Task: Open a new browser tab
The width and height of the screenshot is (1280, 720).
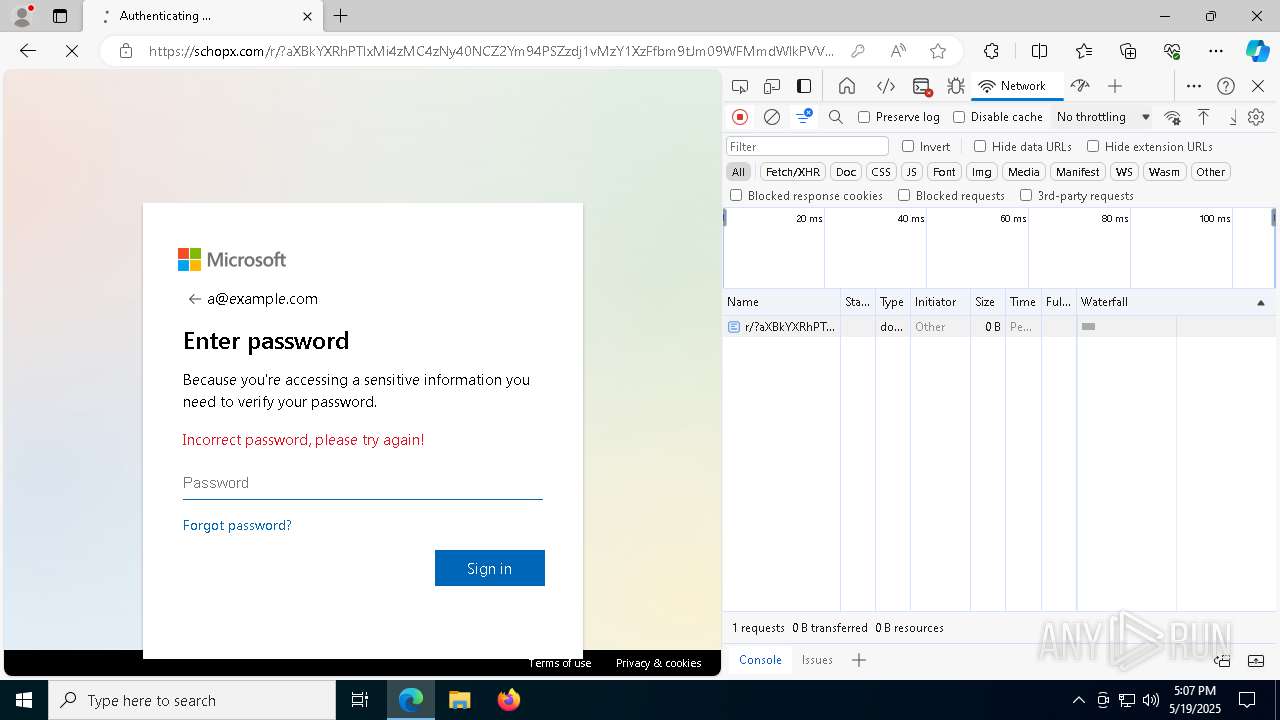Action: (x=340, y=16)
